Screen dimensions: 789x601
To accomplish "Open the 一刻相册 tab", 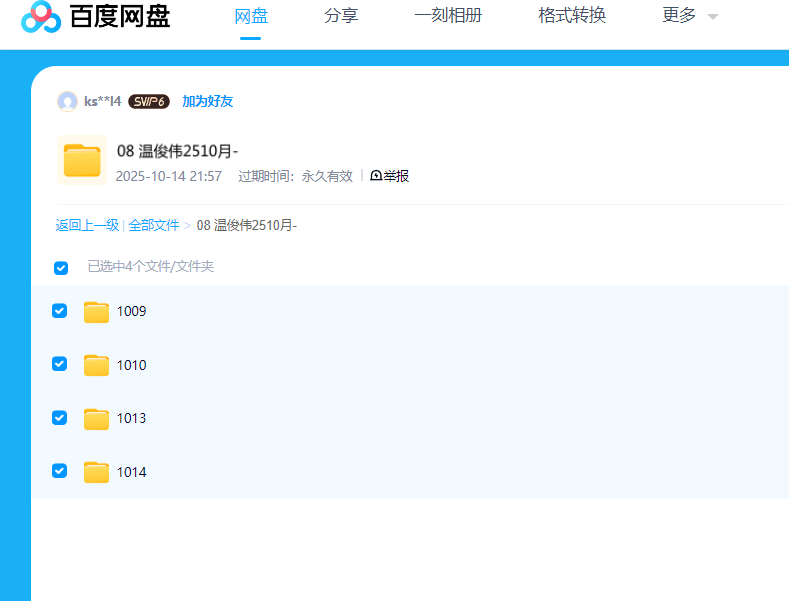I will [x=447, y=16].
